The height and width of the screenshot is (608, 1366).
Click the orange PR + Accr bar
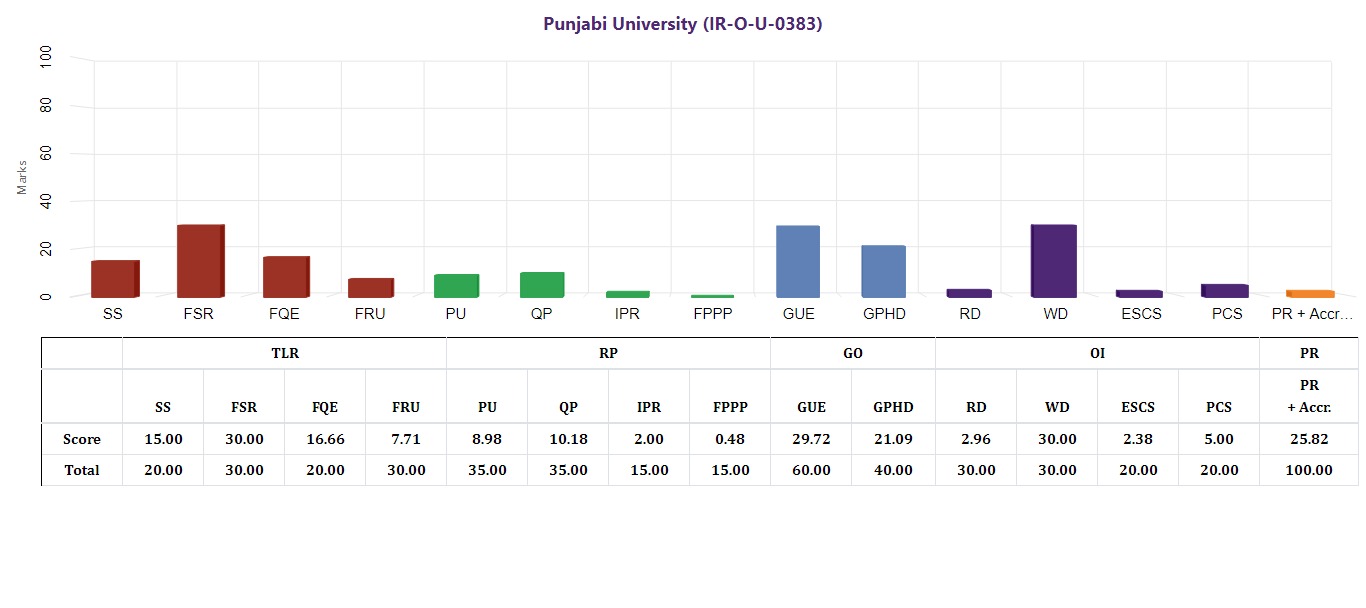click(1310, 294)
